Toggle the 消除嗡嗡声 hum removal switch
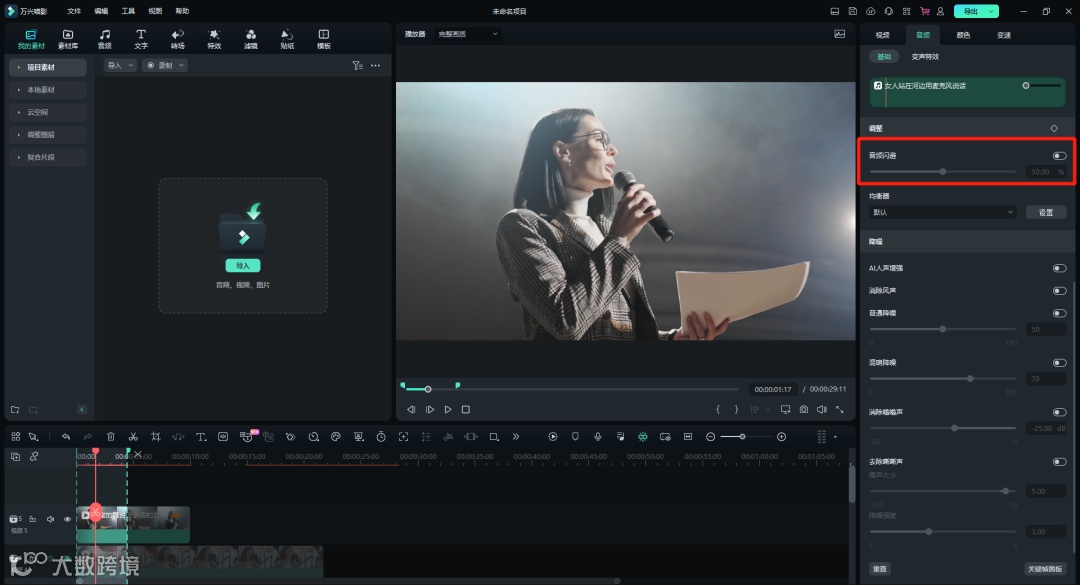Image resolution: width=1080 pixels, height=585 pixels. 1059,412
